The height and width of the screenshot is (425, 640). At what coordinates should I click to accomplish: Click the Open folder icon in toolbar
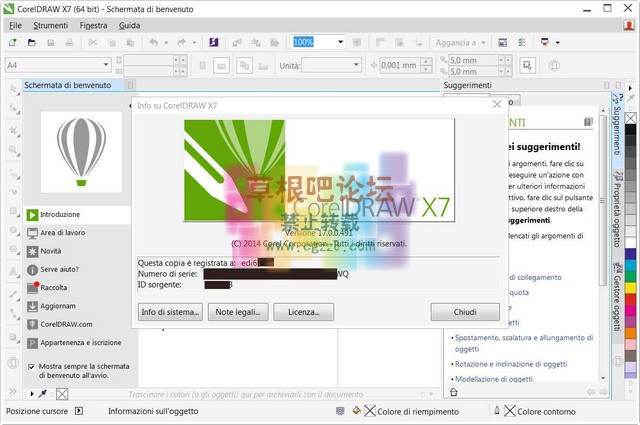31,42
